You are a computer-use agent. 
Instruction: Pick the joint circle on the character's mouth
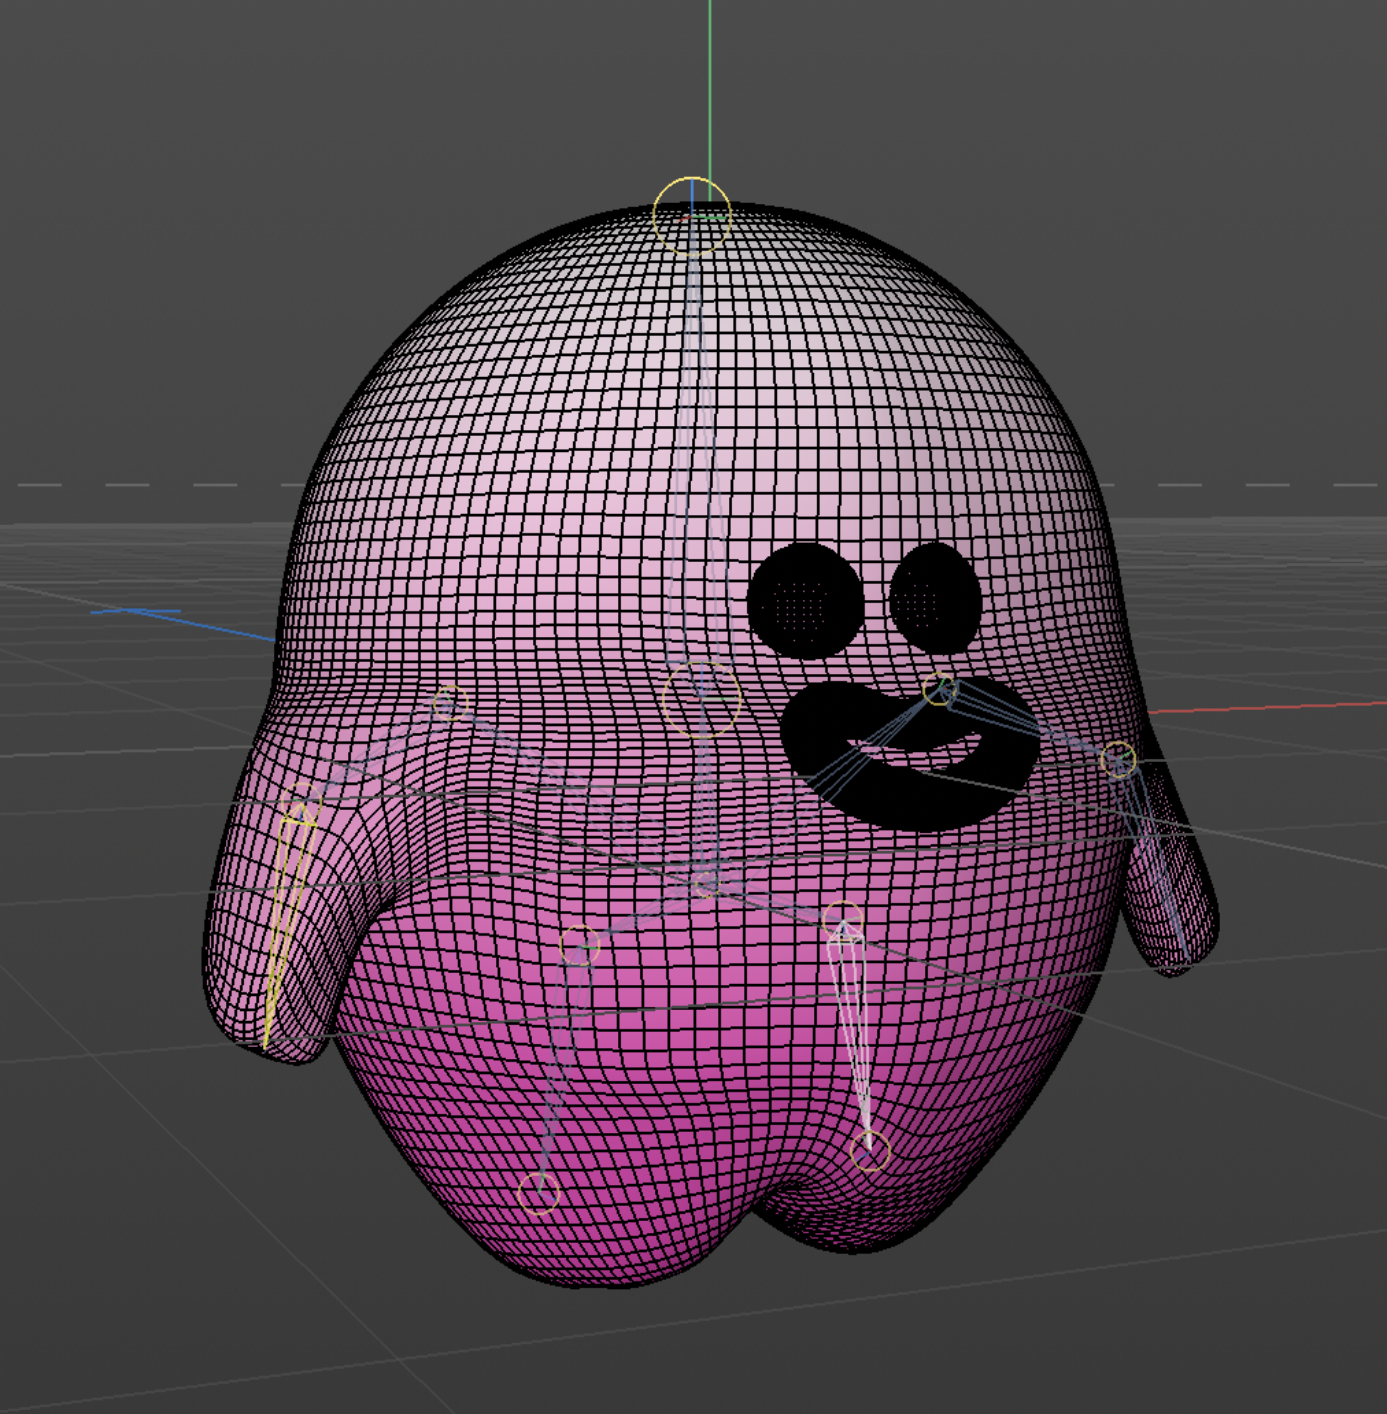(939, 689)
